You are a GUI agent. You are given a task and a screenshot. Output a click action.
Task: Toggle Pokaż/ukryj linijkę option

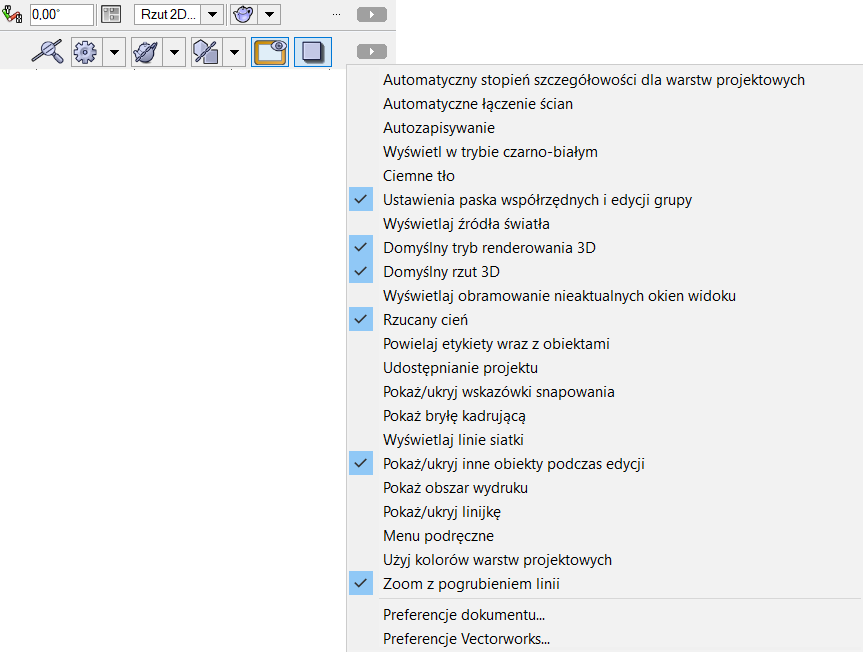click(x=603, y=512)
